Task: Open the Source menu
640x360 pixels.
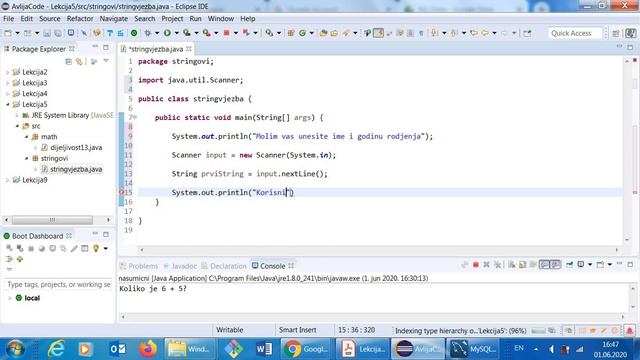Action: (x=49, y=19)
